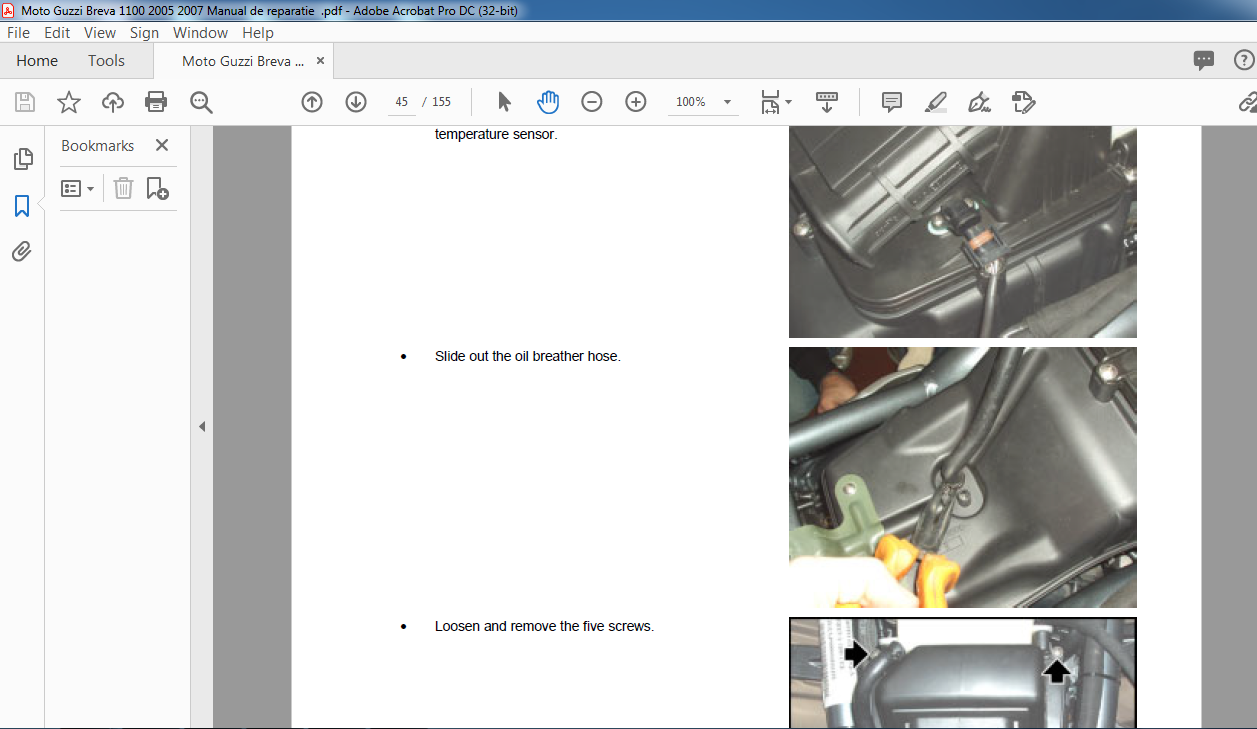Upload file to cloud icon
This screenshot has width=1257, height=729.
point(113,102)
